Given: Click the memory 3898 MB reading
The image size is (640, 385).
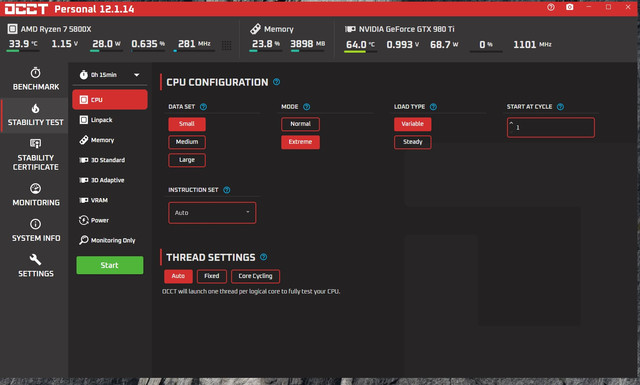Looking at the screenshot, I should click(308, 44).
